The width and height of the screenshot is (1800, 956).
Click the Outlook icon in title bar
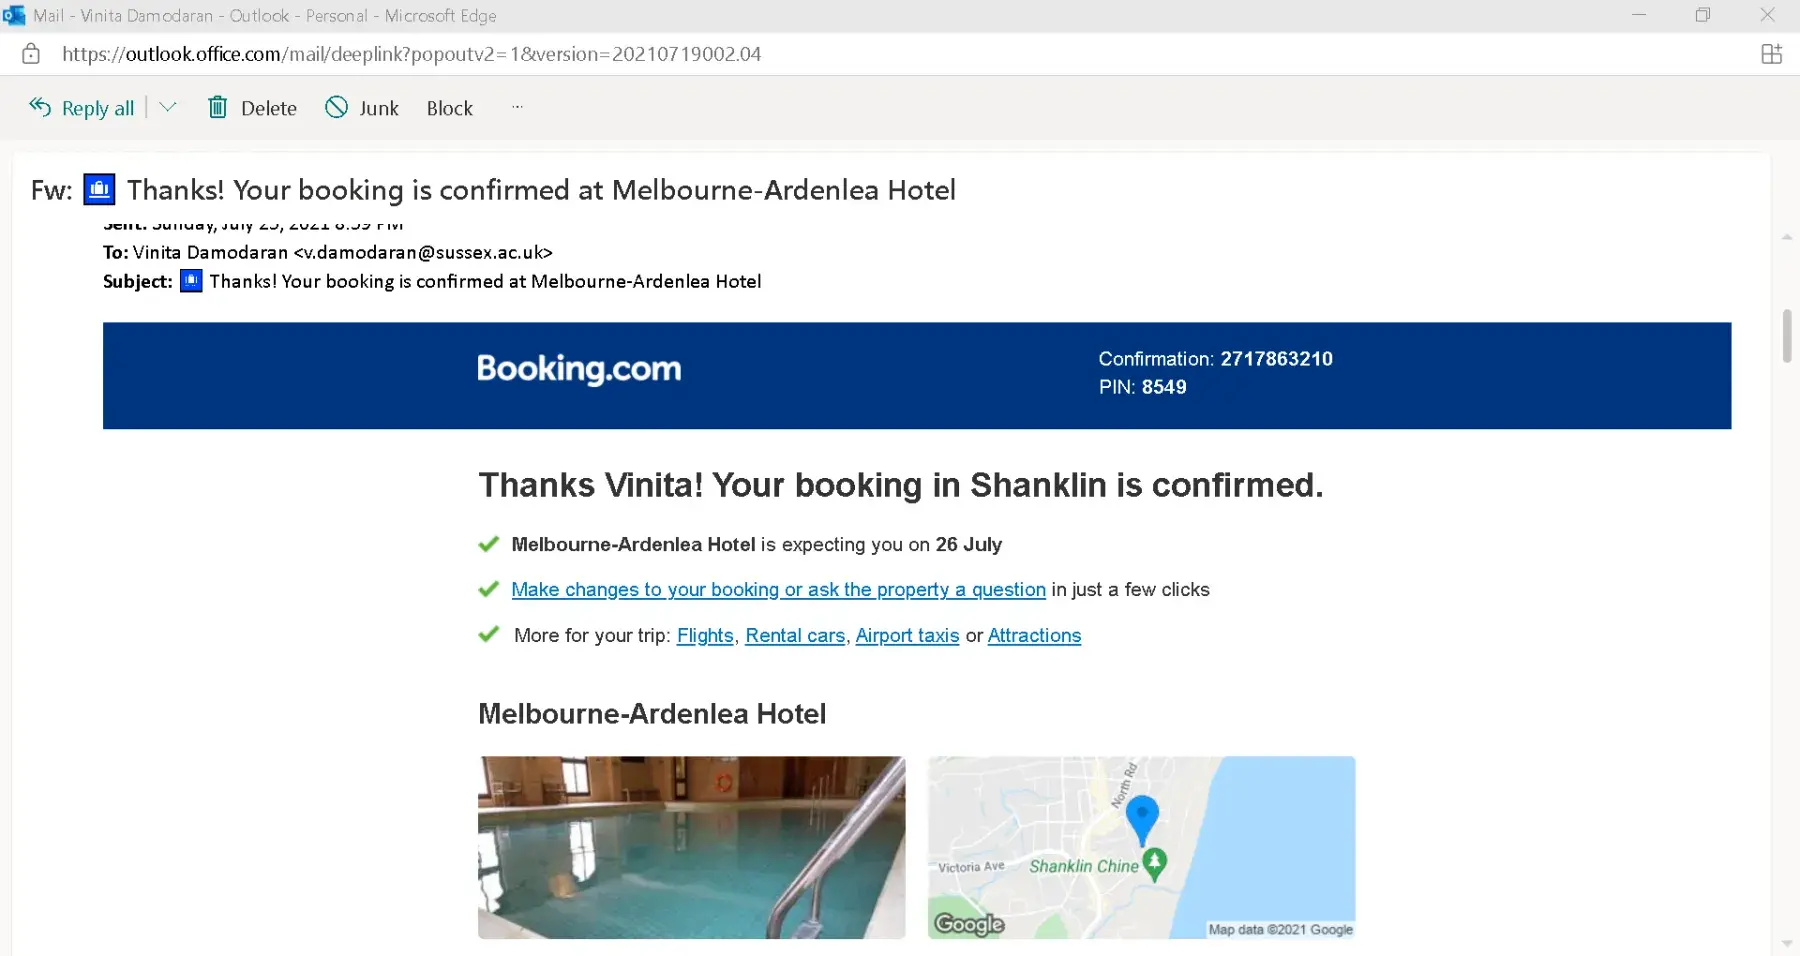(14, 15)
